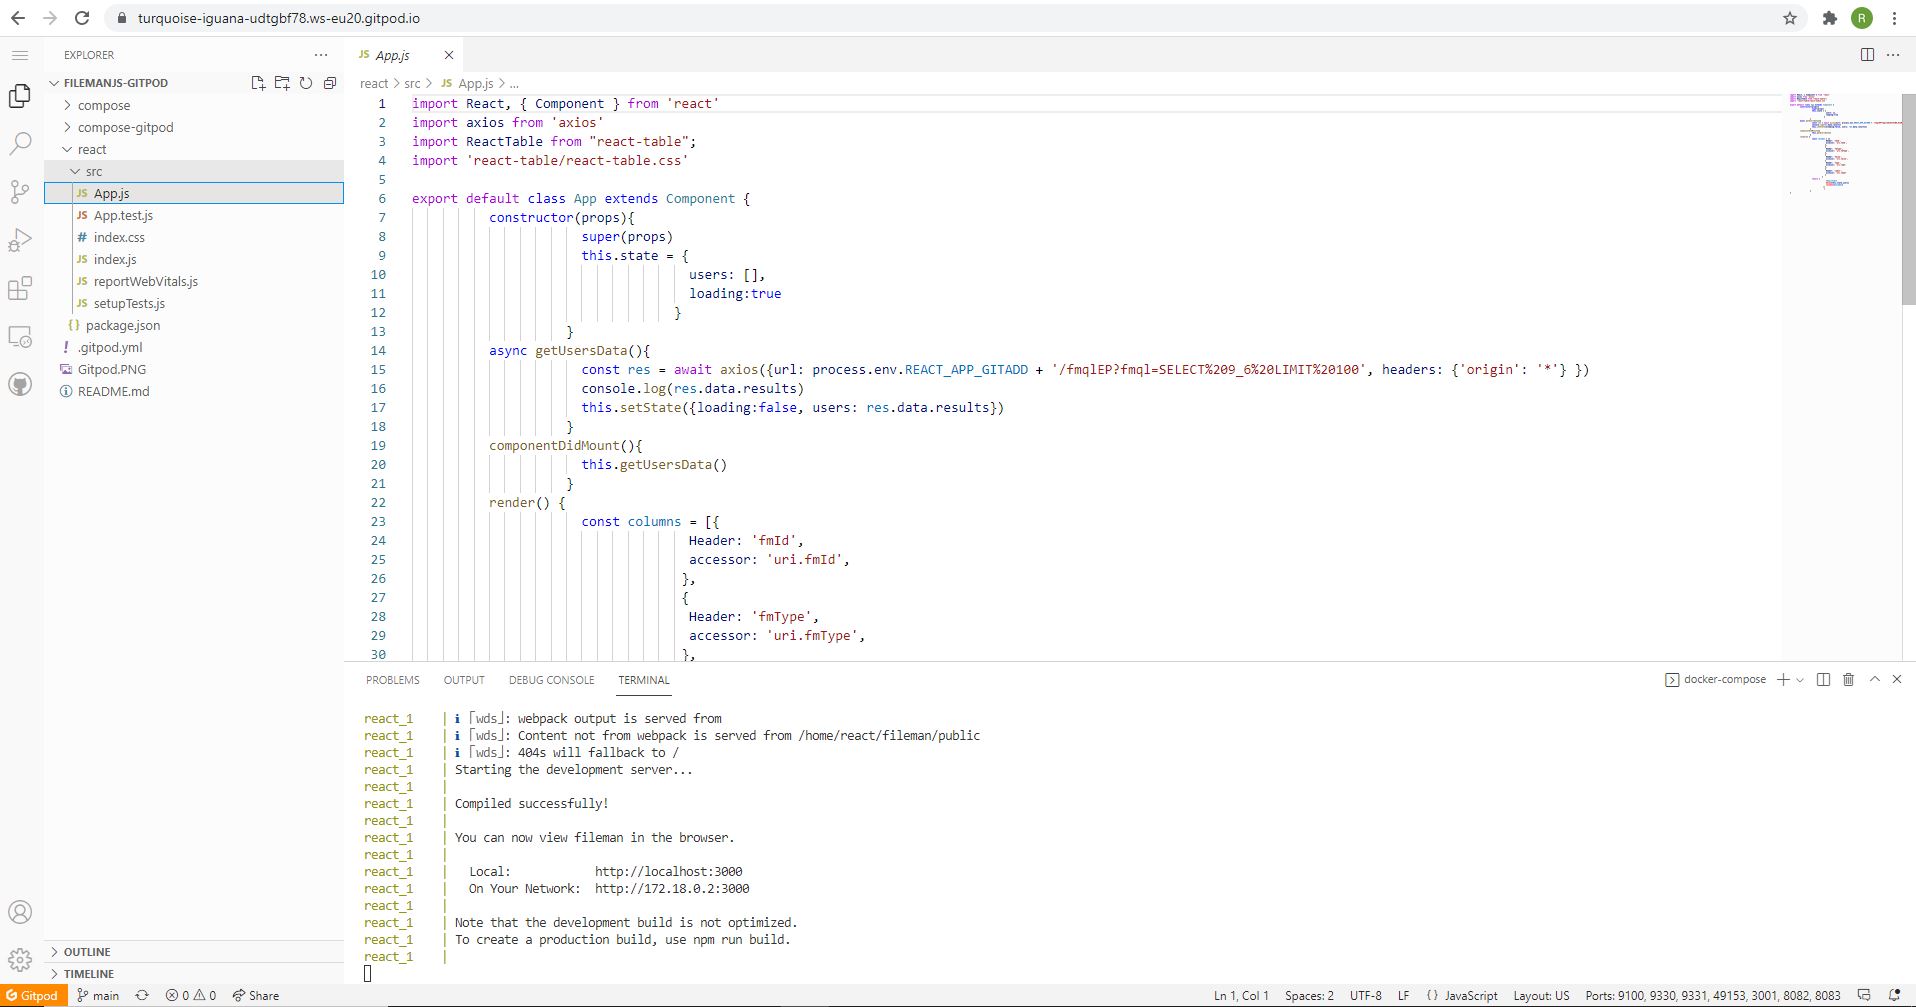The height and width of the screenshot is (1007, 1916).
Task: Open the GitHub view in activity bar
Action: tap(20, 384)
